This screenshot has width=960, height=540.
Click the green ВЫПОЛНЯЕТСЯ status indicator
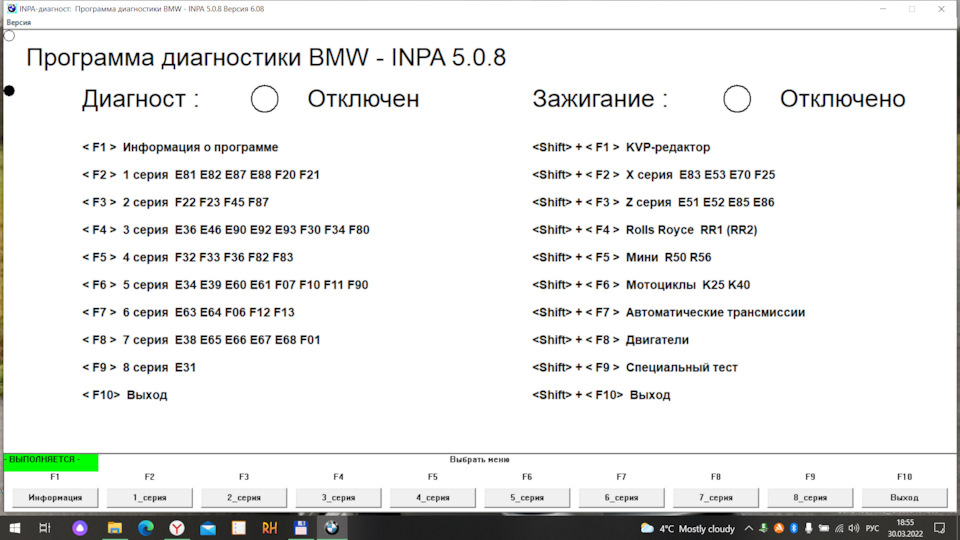[x=51, y=462]
